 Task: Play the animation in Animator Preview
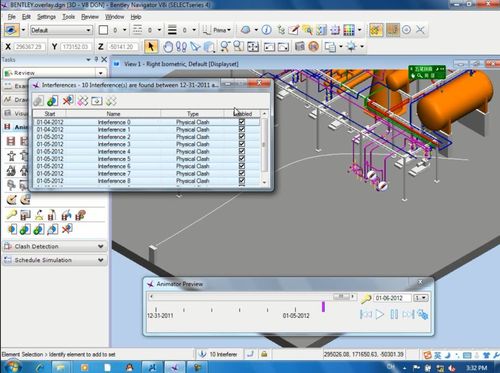[380, 314]
